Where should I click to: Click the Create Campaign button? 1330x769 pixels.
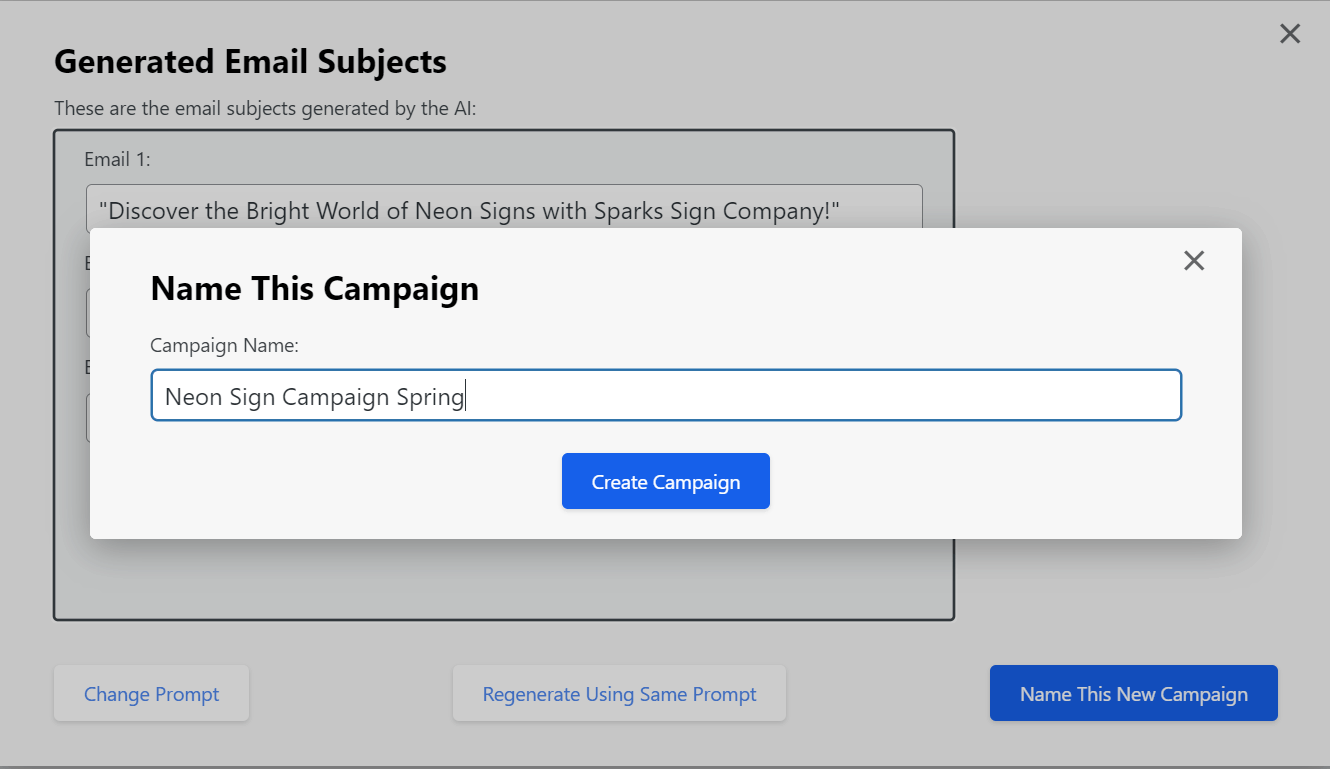(x=665, y=481)
